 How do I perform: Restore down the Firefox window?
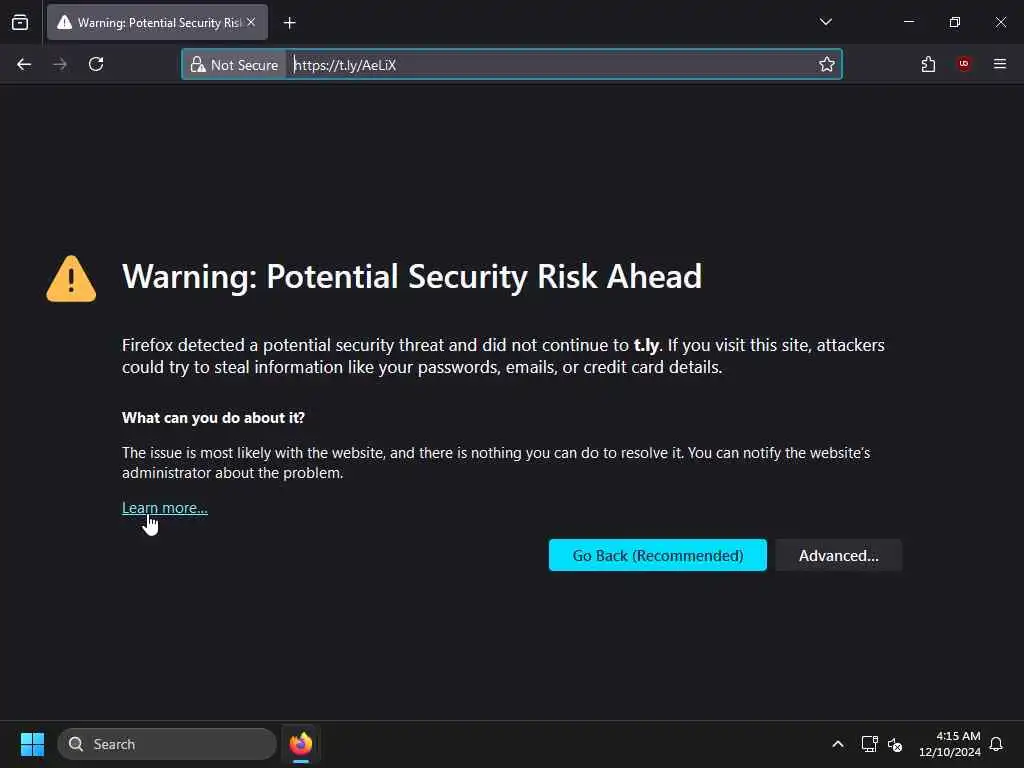point(955,22)
